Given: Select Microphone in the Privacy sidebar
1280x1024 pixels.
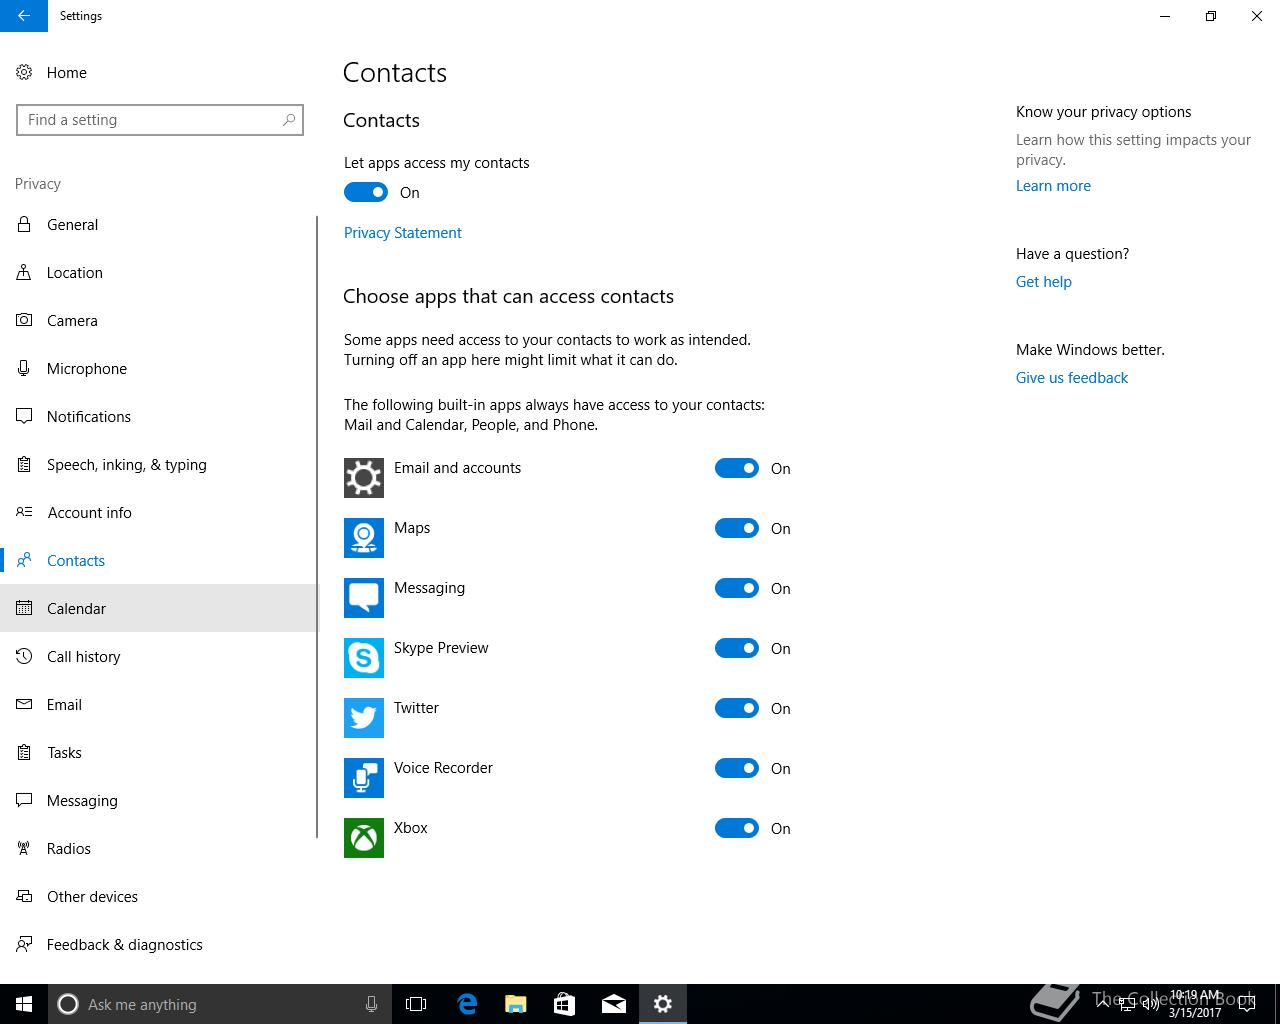Looking at the screenshot, I should click(x=87, y=368).
